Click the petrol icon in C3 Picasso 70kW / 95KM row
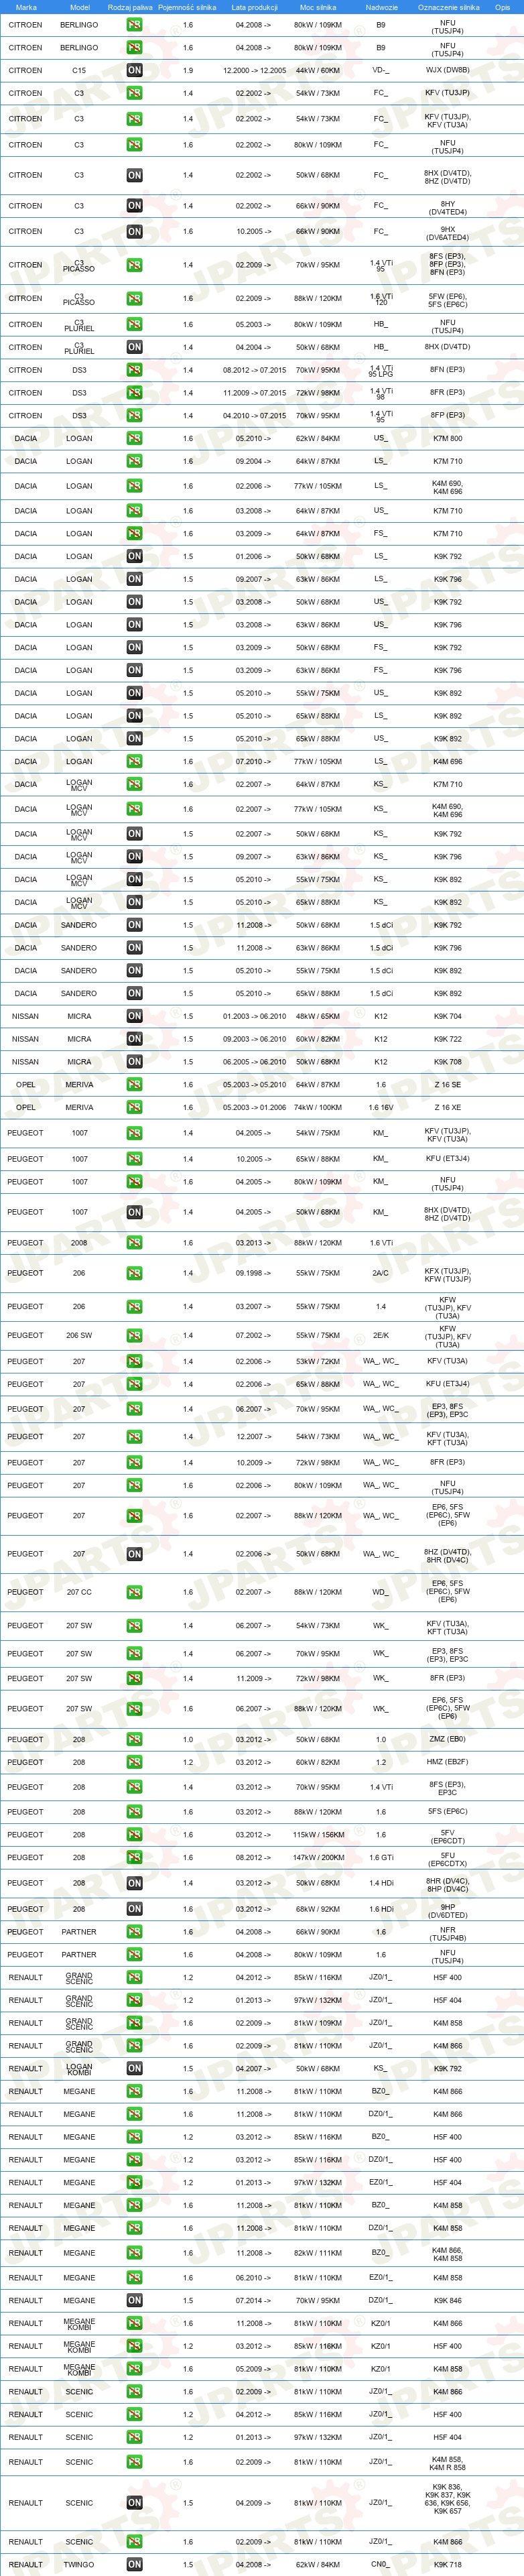524x2576 pixels. pyautogui.click(x=134, y=265)
